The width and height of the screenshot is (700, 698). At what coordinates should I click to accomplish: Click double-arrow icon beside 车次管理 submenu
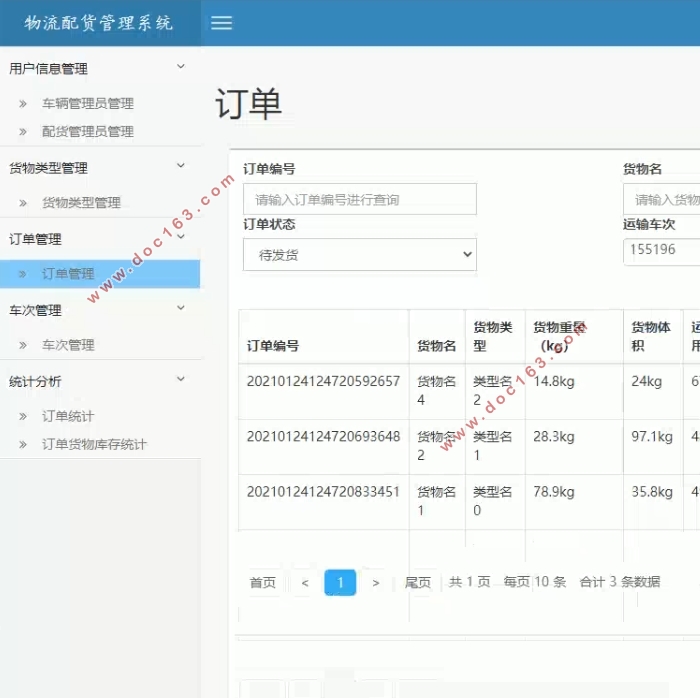pos(23,345)
